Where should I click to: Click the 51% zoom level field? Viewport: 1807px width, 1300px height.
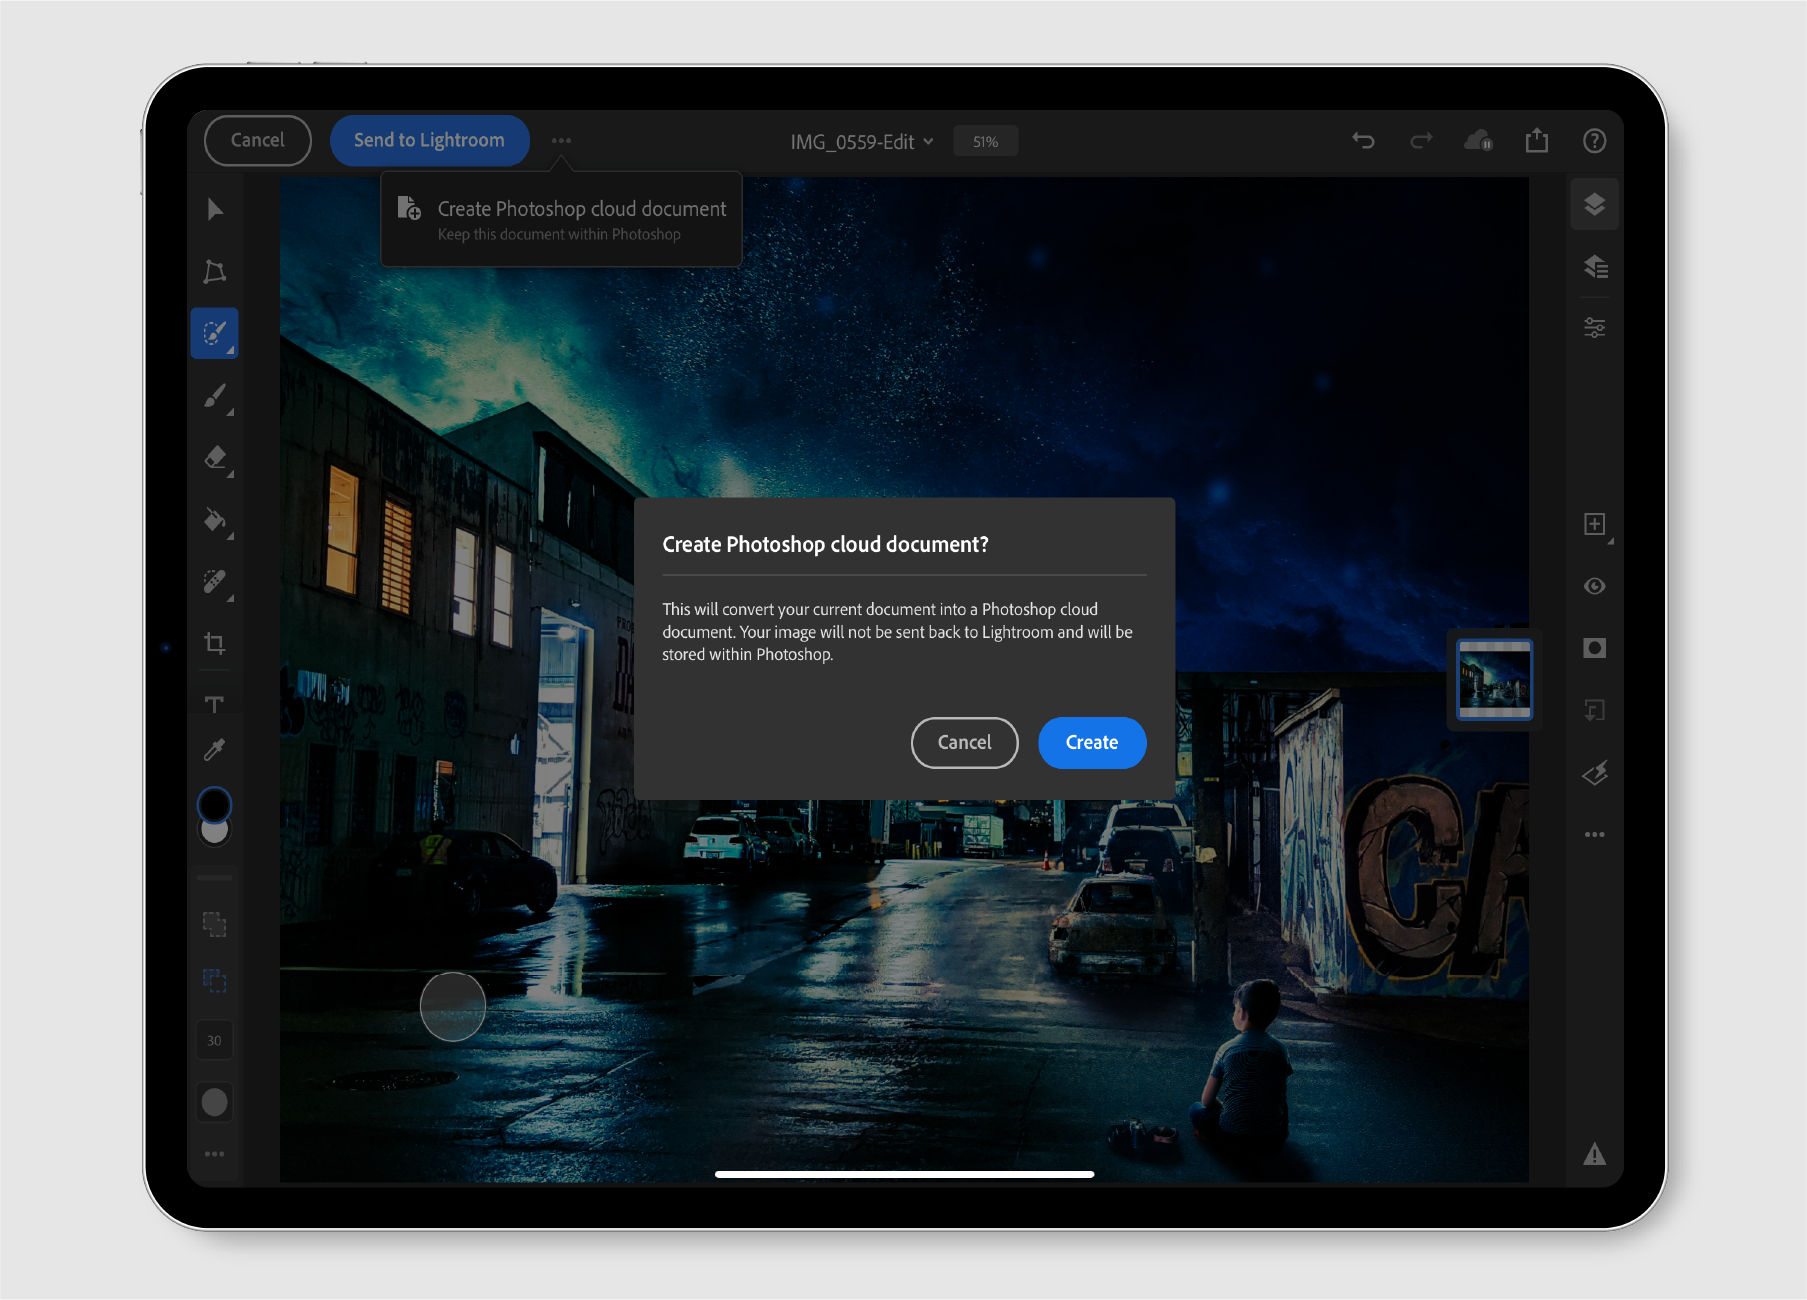pyautogui.click(x=986, y=142)
